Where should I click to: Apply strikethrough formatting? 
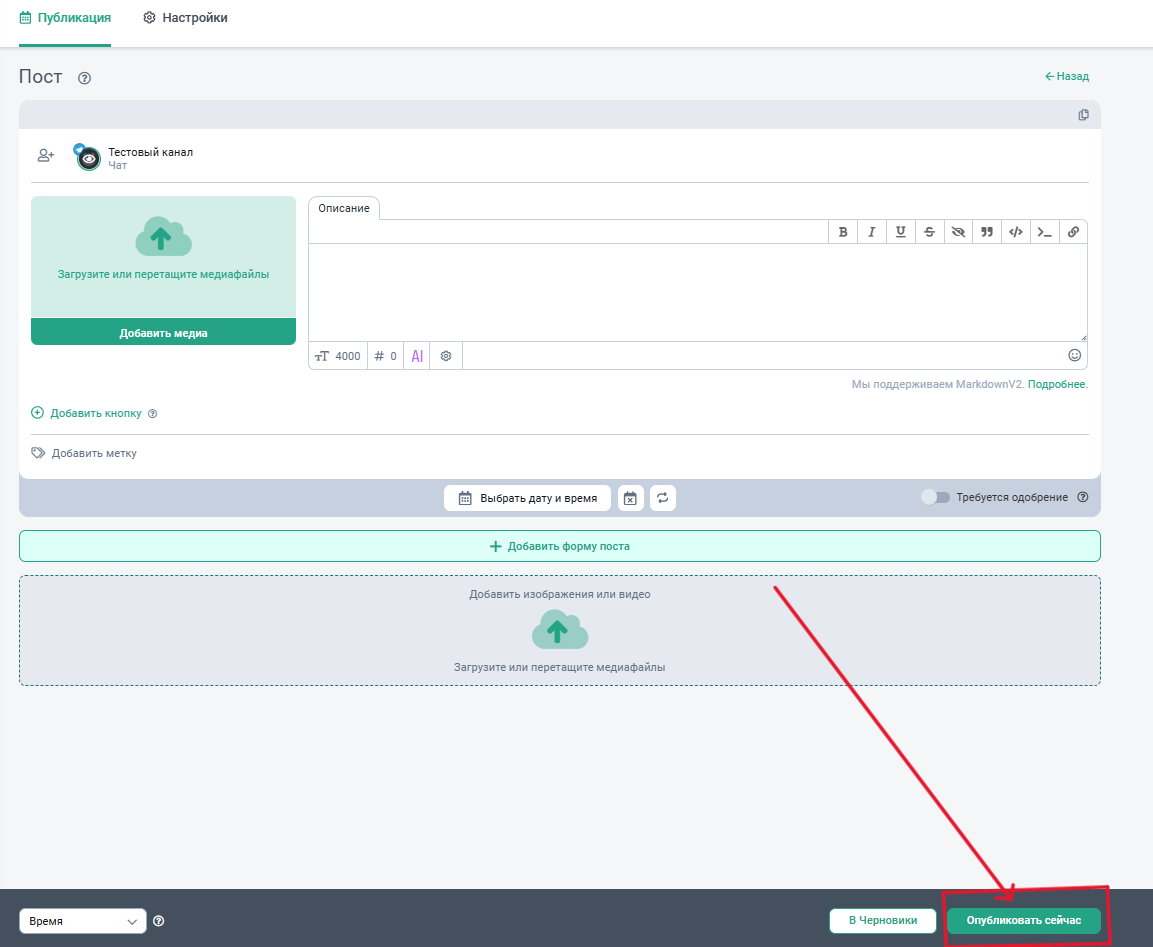[930, 232]
